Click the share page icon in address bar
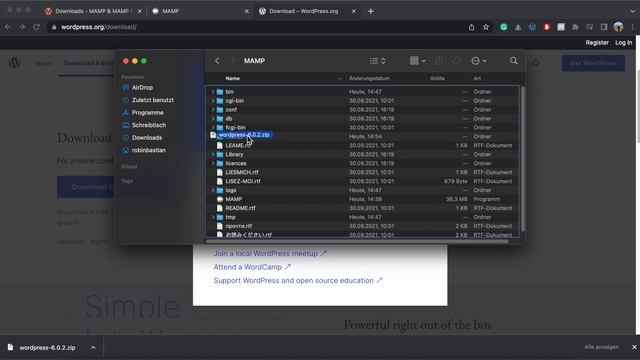640x360 pixels. point(471,27)
